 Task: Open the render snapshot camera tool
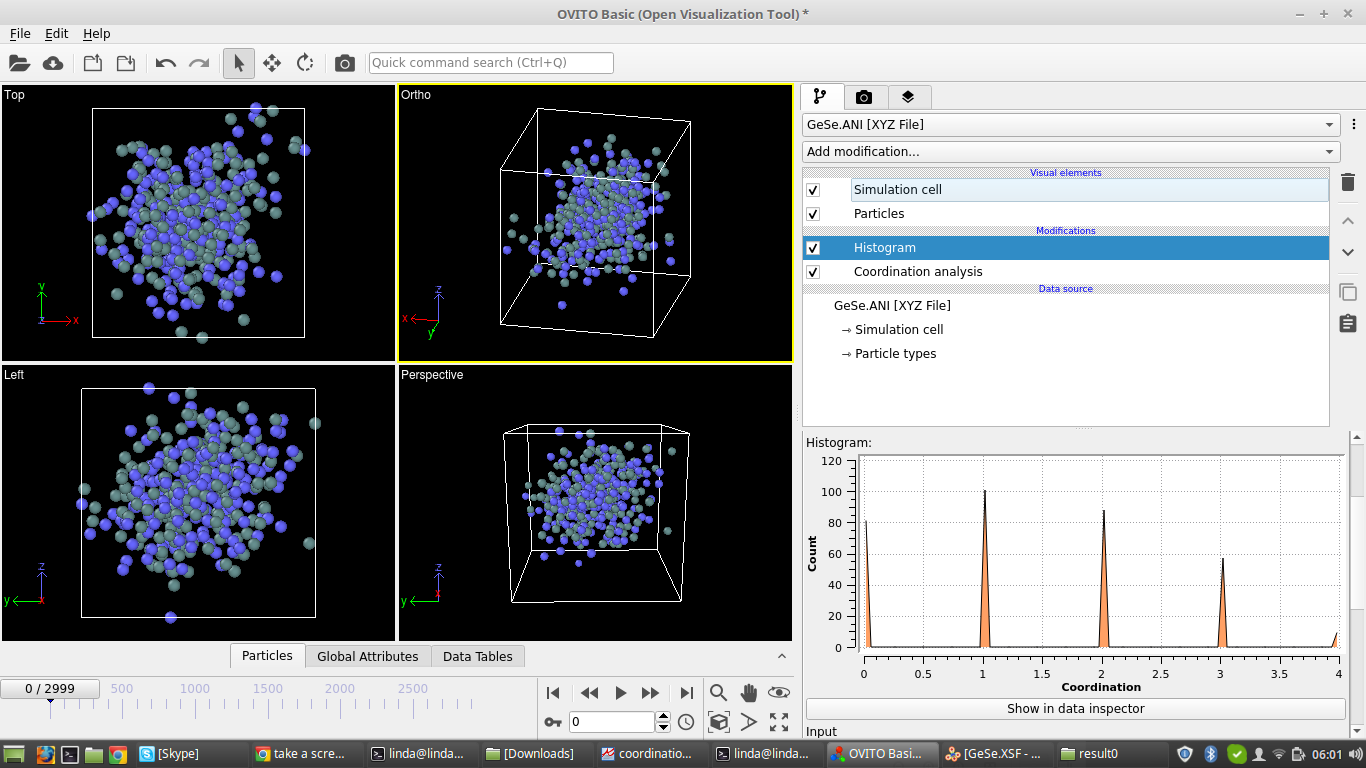[344, 62]
